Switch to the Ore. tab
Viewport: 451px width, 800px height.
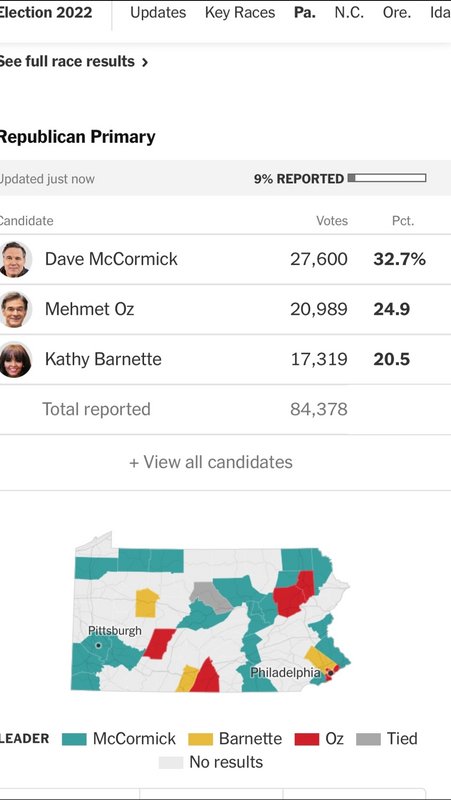click(397, 13)
